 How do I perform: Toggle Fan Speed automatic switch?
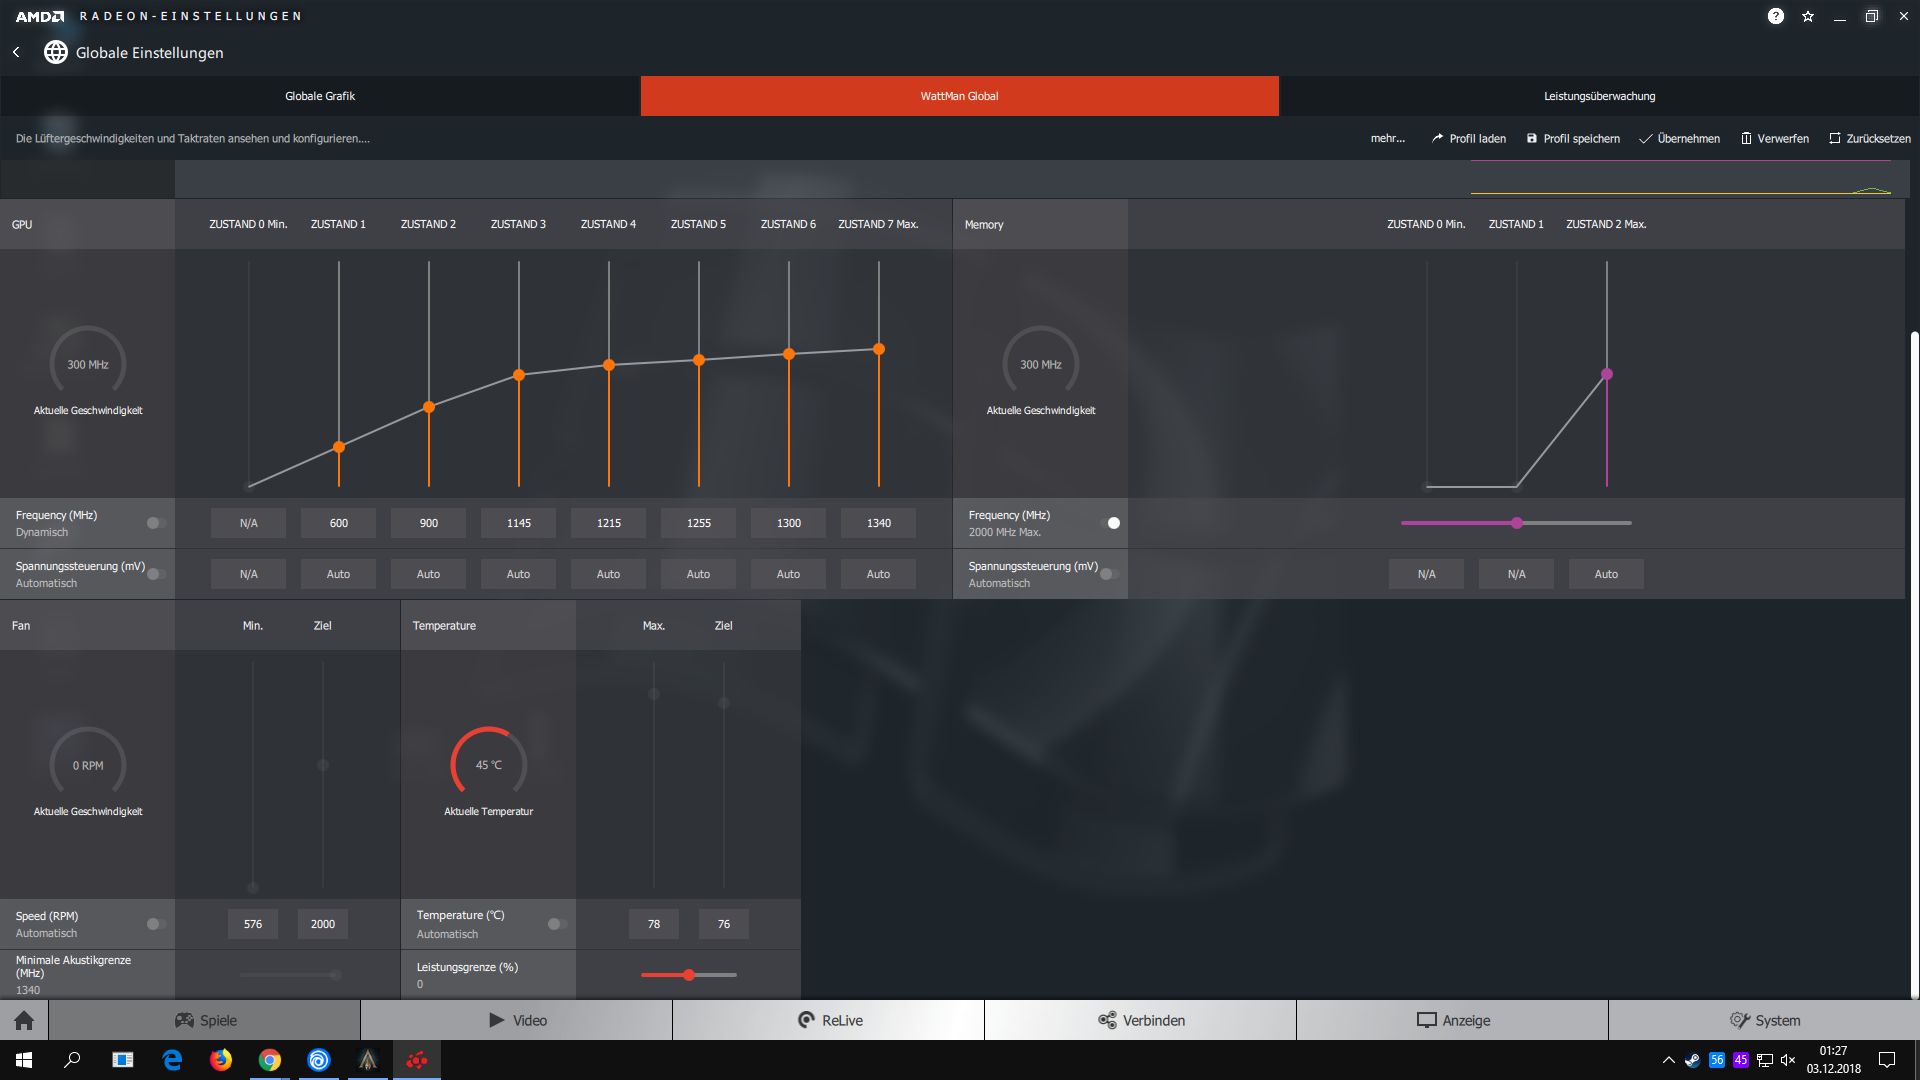click(156, 924)
